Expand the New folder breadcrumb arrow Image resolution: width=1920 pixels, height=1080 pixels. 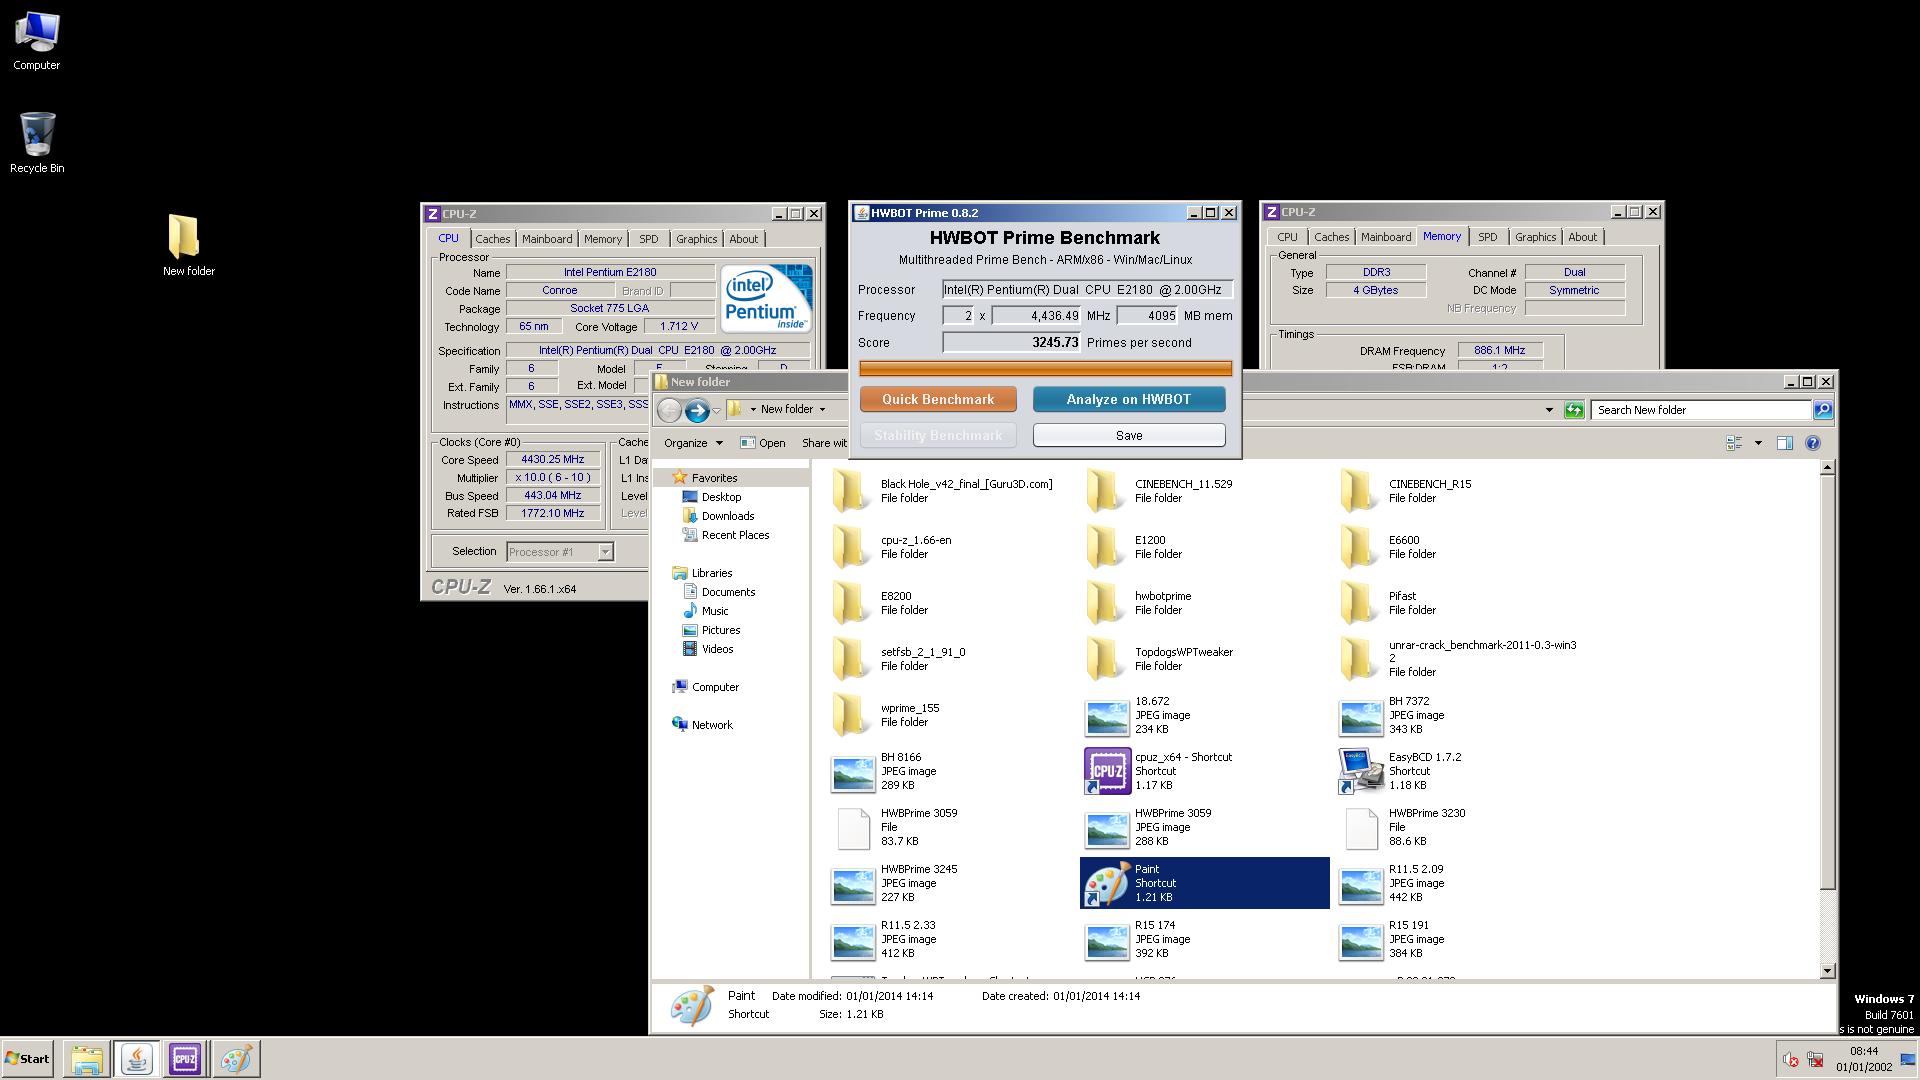pyautogui.click(x=822, y=409)
